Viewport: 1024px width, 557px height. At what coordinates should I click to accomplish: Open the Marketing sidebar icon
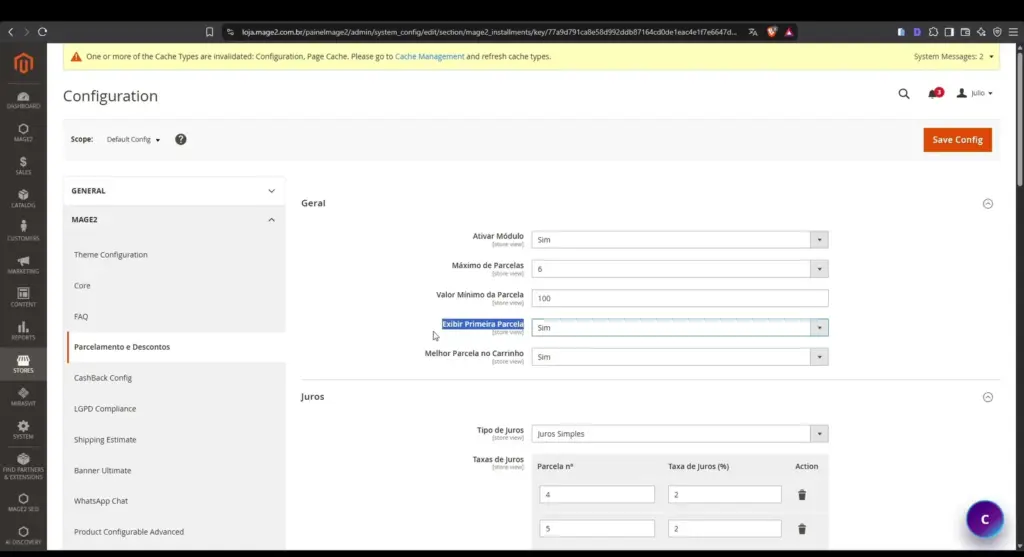pos(24,264)
